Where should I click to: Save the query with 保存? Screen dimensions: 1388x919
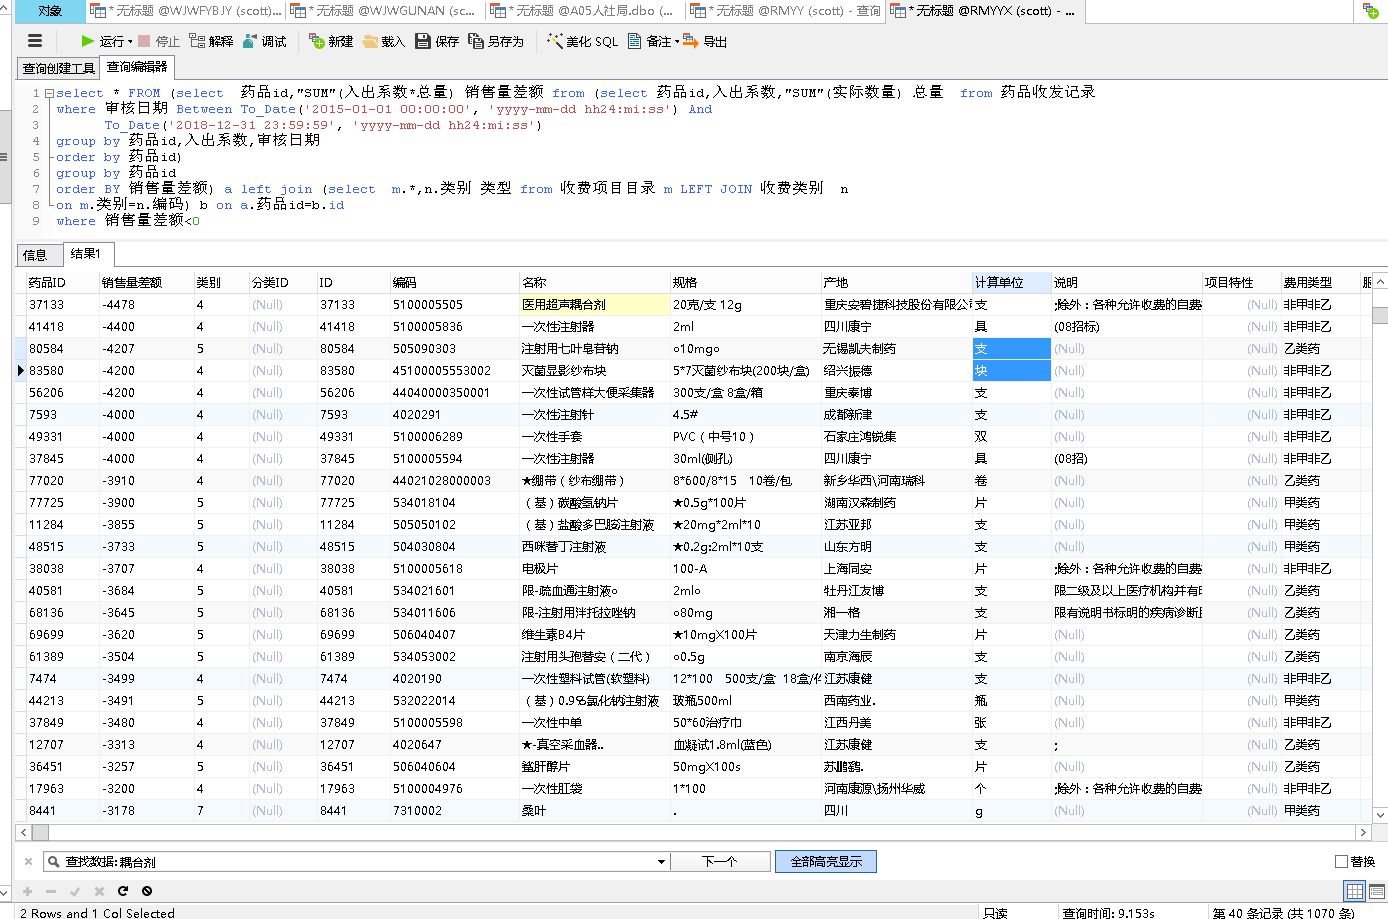pos(437,41)
